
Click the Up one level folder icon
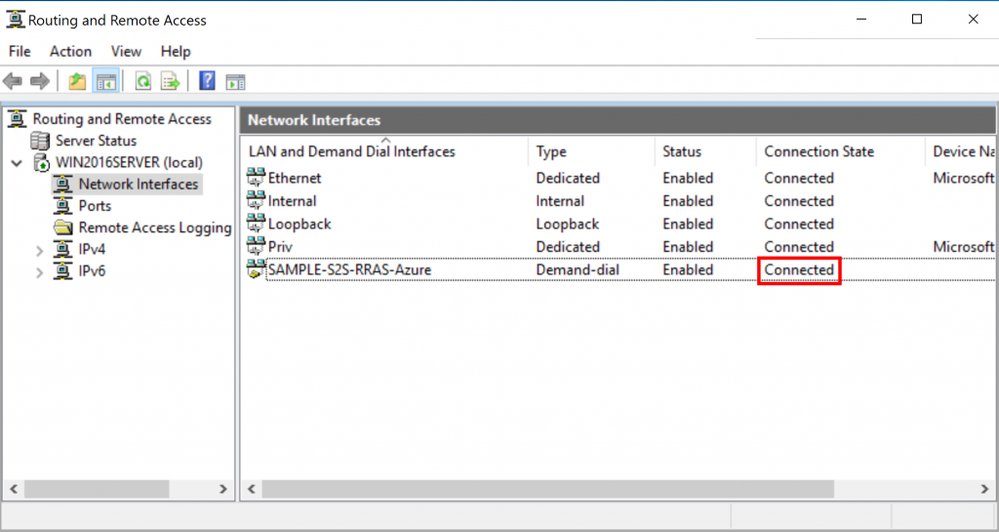77,82
